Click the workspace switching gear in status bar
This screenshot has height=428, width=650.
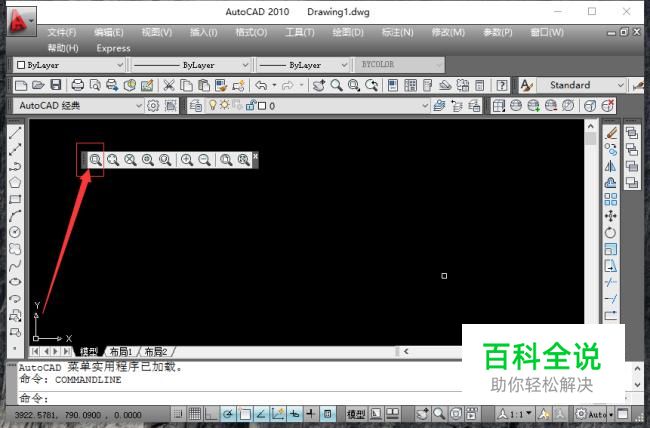tap(581, 414)
